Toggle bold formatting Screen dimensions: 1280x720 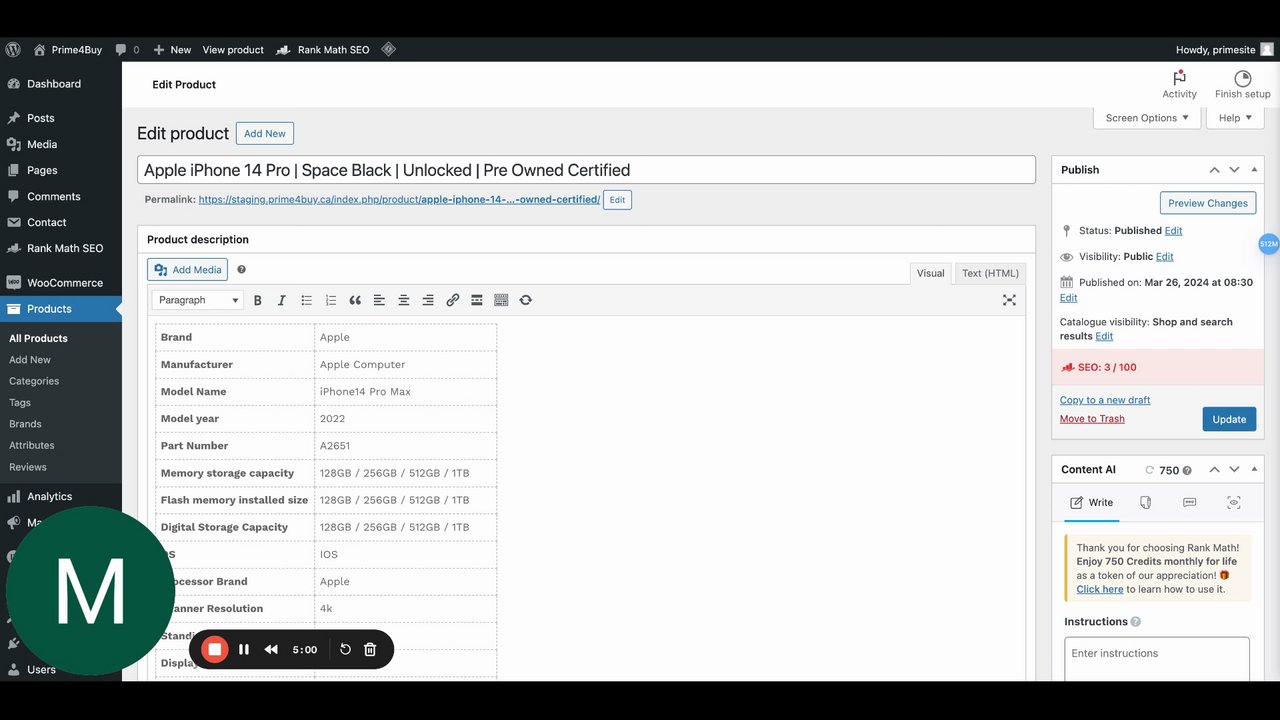click(x=257, y=300)
